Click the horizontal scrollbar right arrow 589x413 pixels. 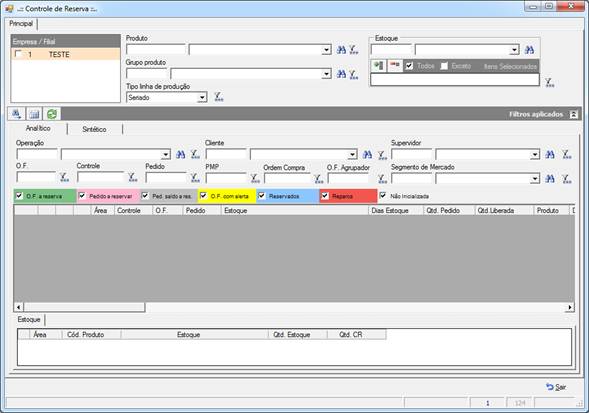click(x=570, y=307)
